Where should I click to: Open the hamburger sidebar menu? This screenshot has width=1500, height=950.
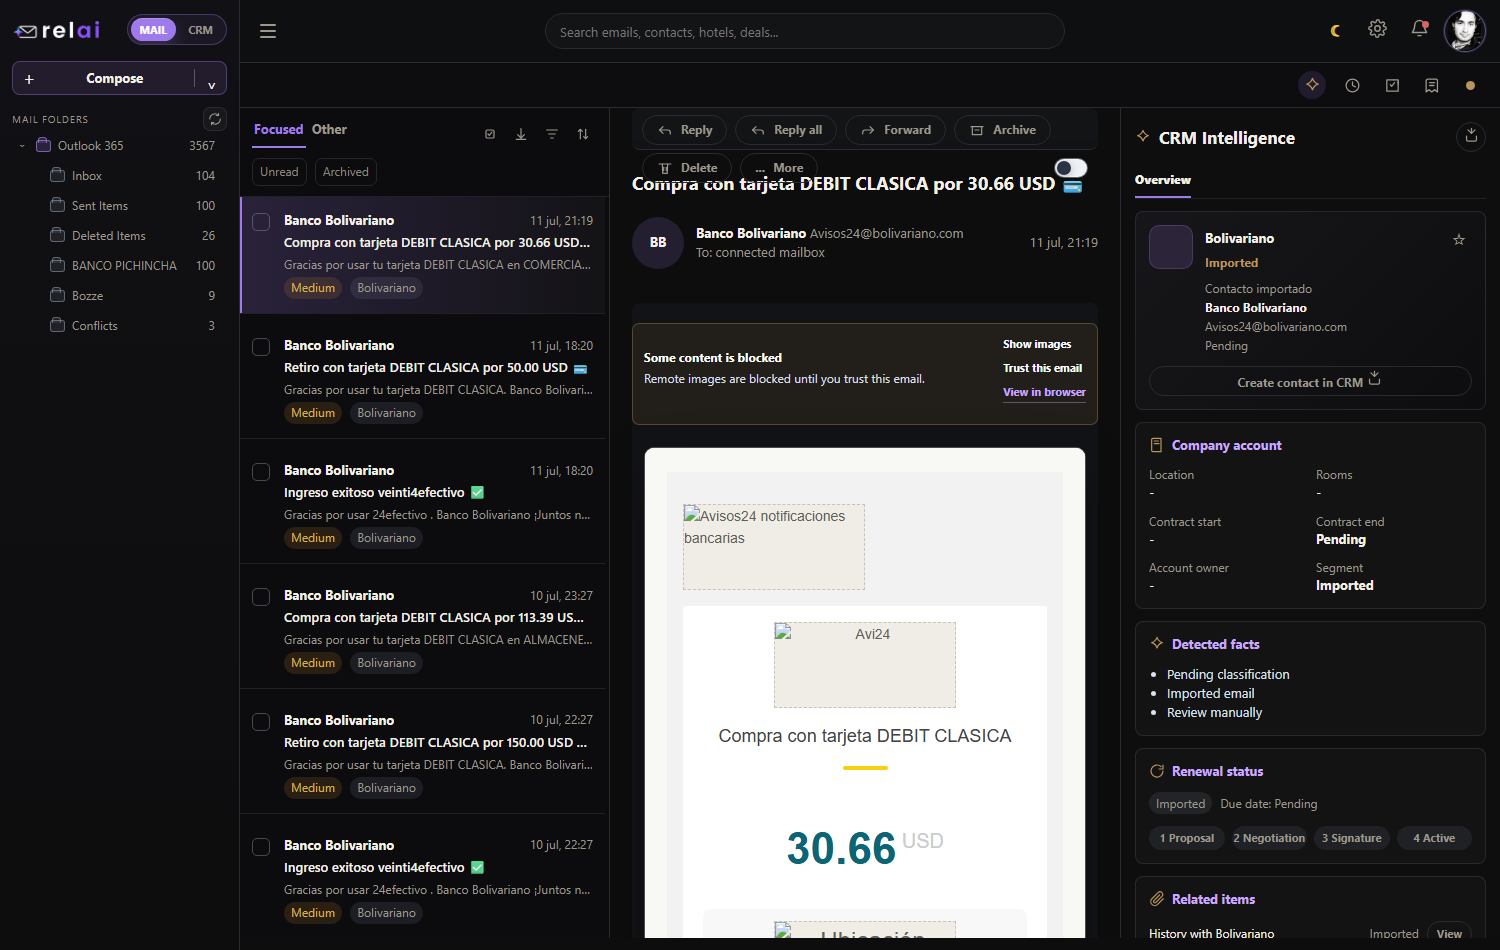(x=268, y=31)
